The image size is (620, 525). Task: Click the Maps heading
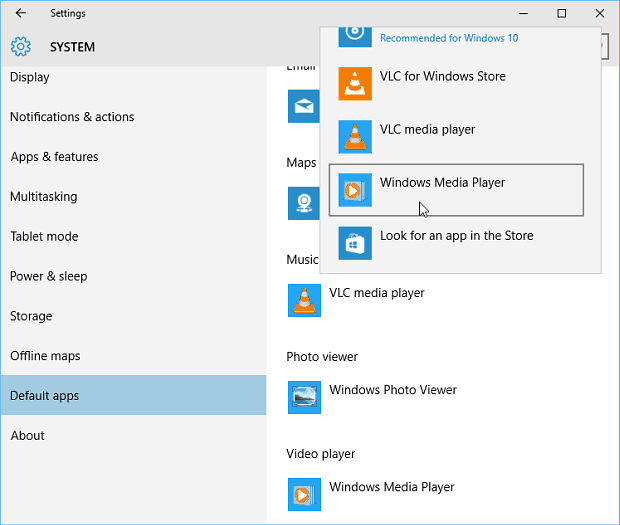coord(301,162)
